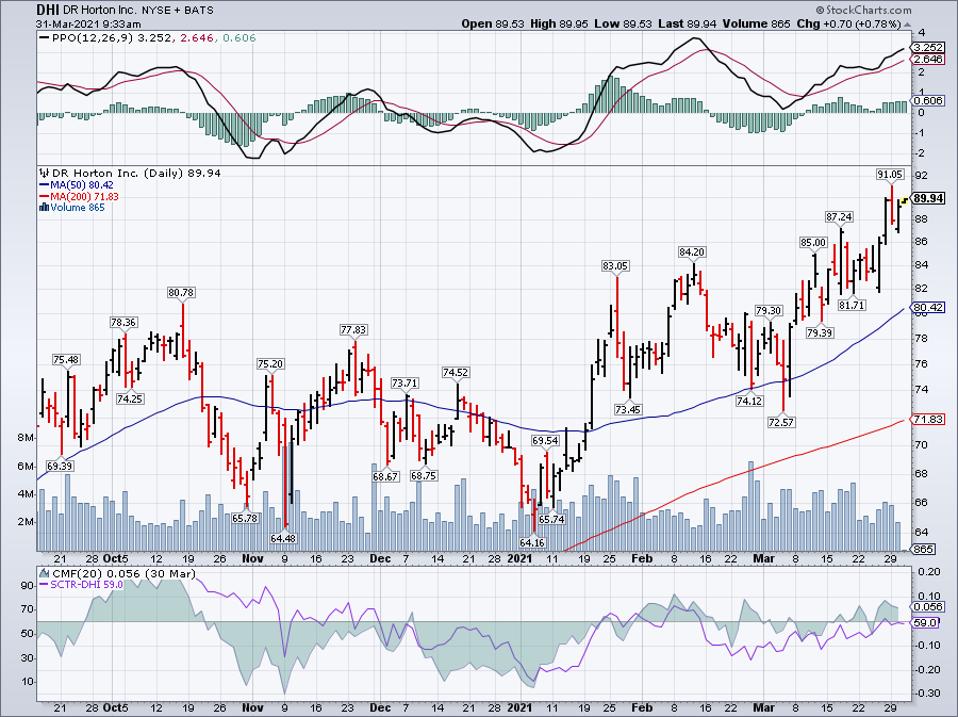Click the 31-Mar-2021 9:33am timestamp
This screenshot has height=717, width=958.
click(88, 24)
